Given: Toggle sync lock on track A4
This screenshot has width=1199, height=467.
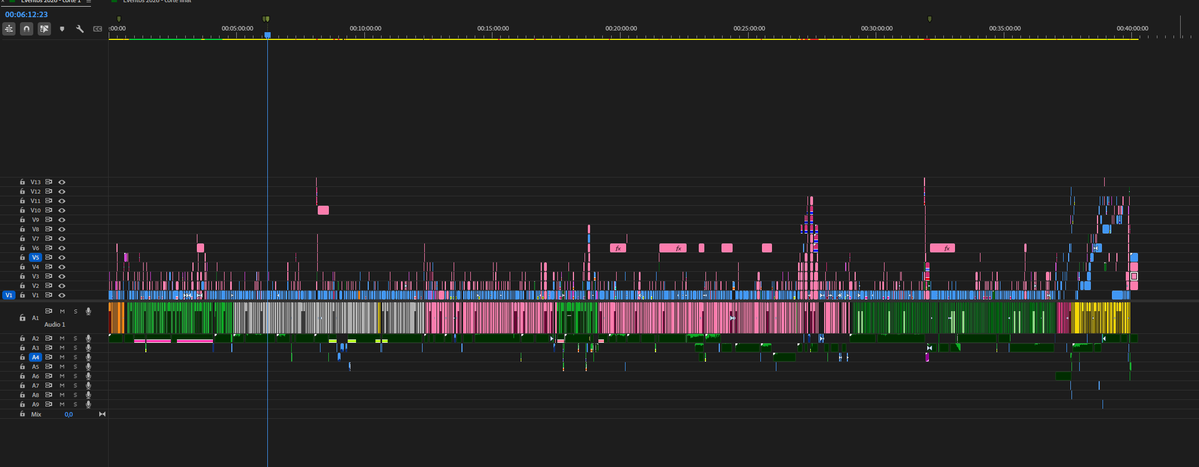Looking at the screenshot, I should coord(49,357).
